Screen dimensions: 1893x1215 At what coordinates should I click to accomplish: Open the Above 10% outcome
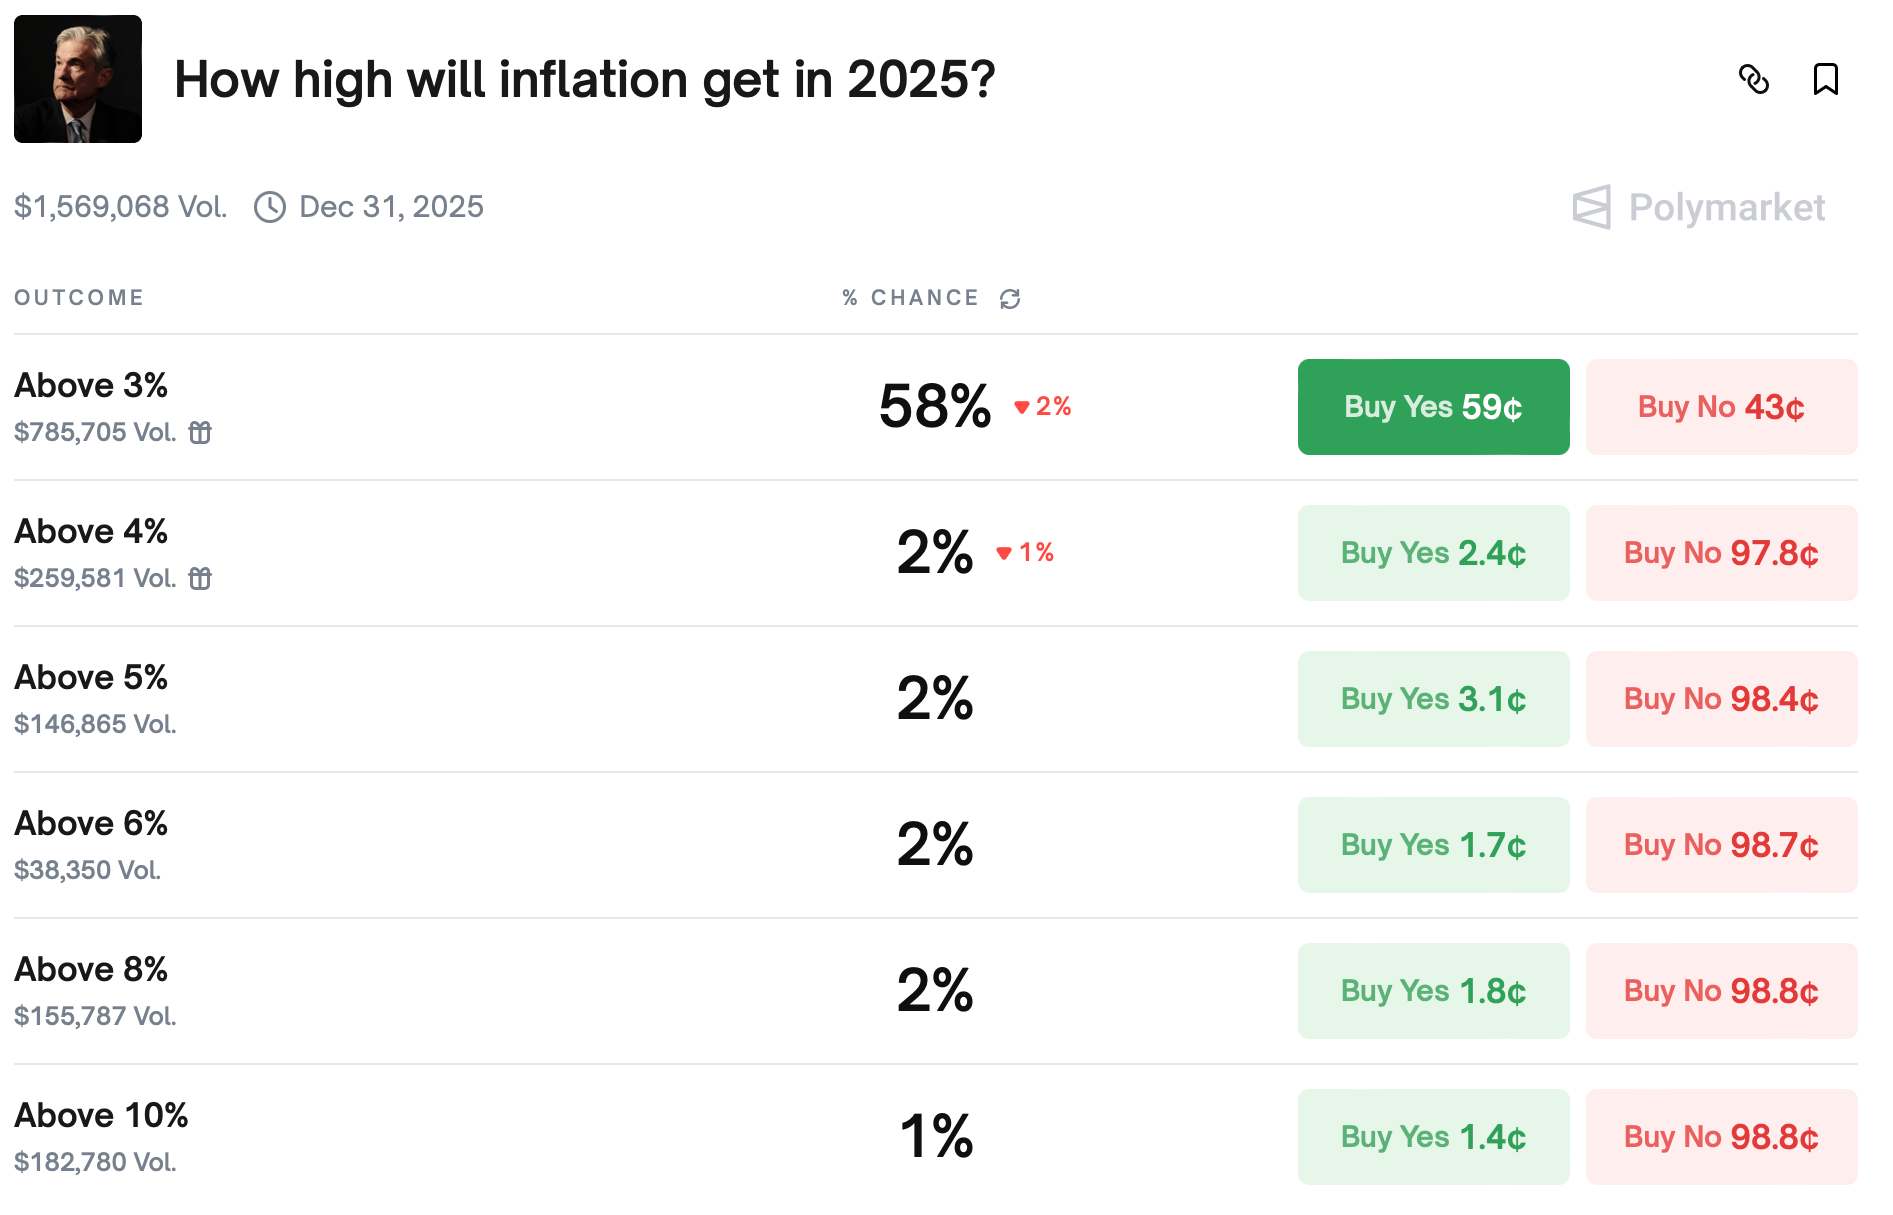click(100, 1115)
